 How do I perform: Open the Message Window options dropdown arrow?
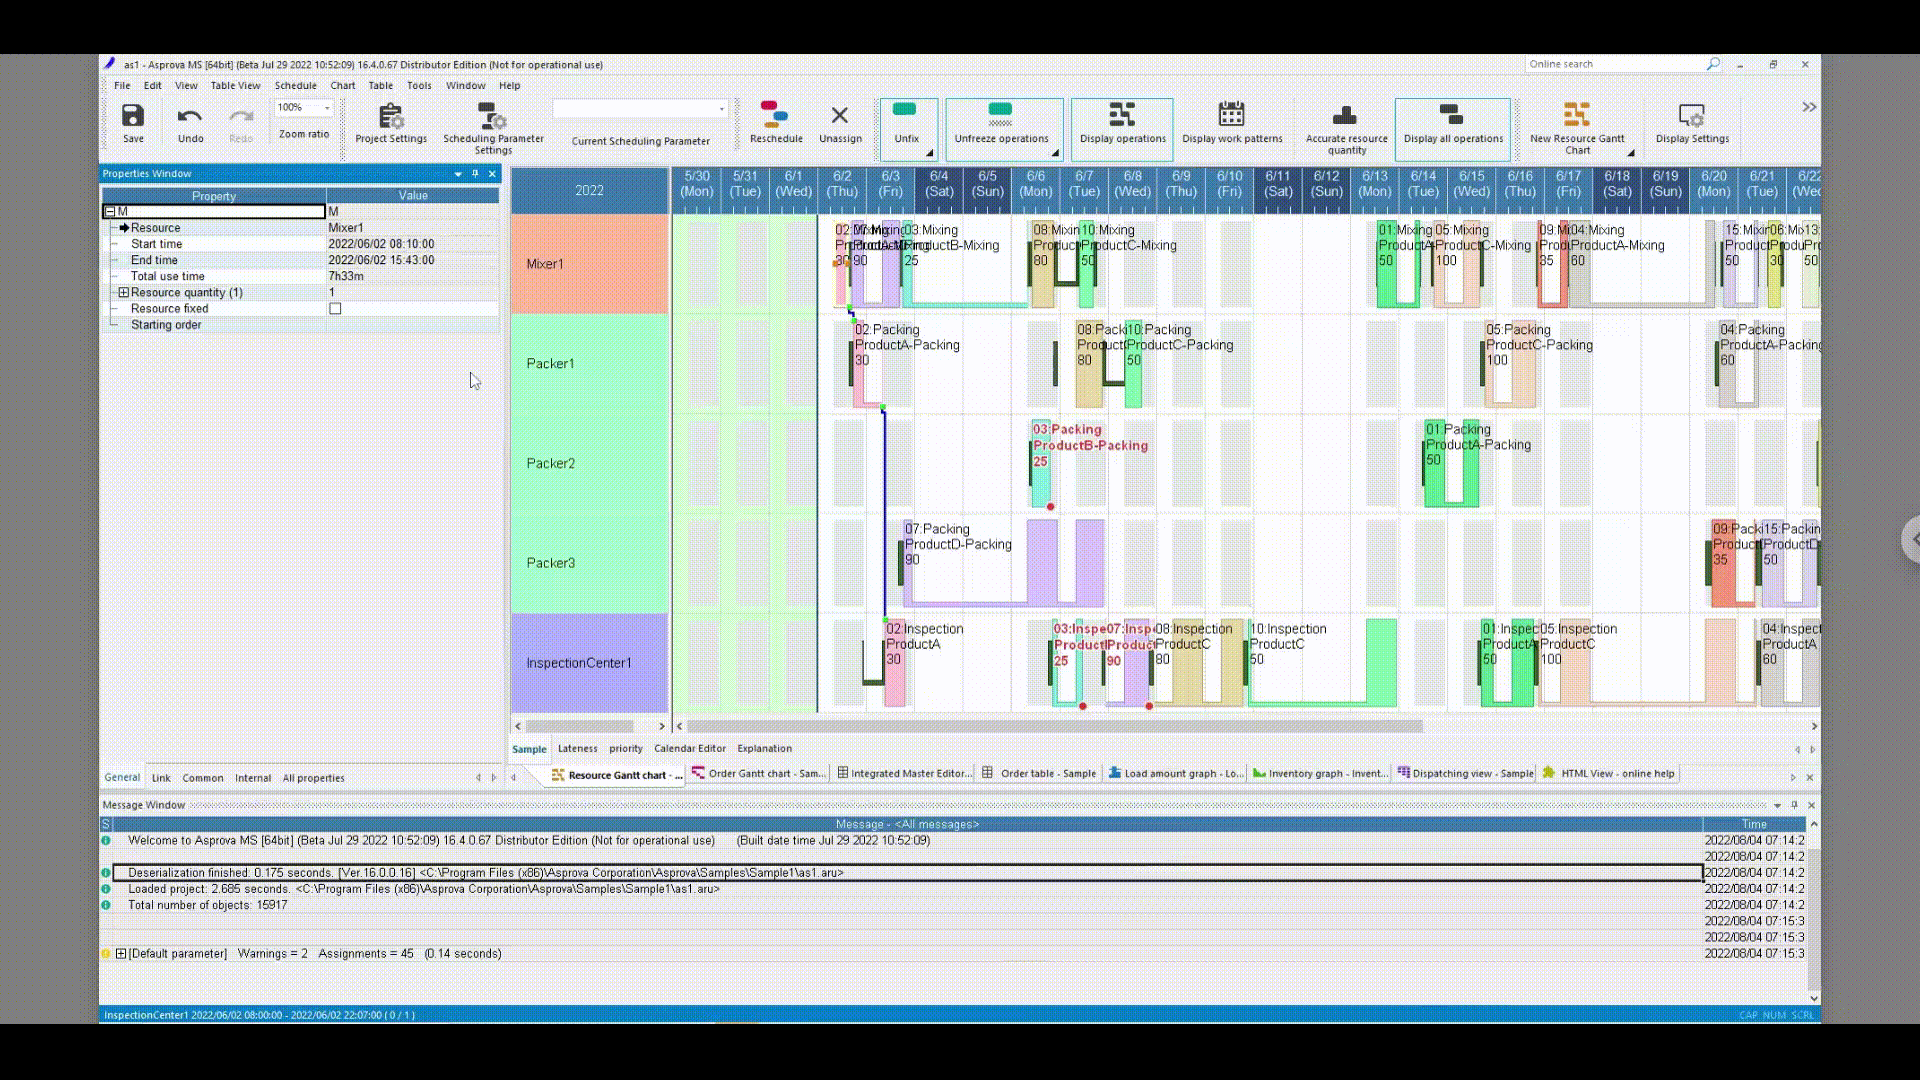pyautogui.click(x=1777, y=805)
